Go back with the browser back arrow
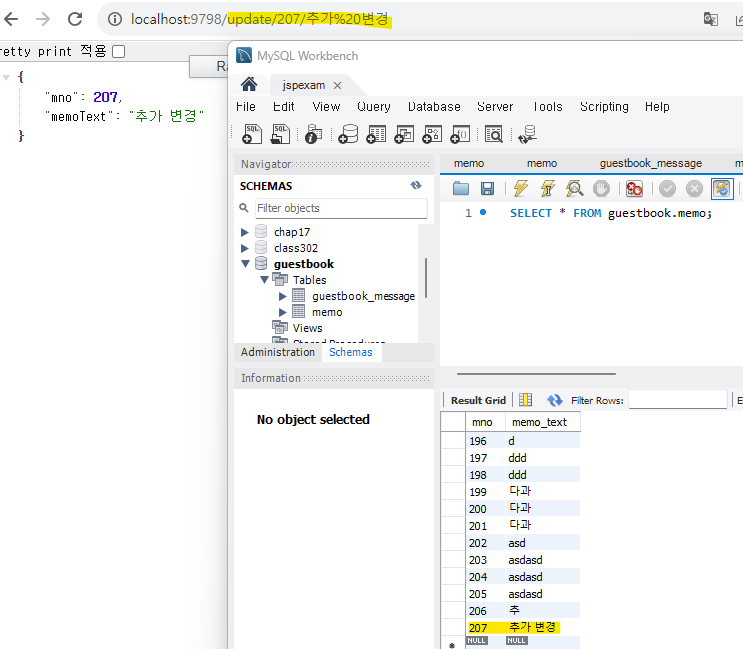The image size is (743, 649). [10, 19]
